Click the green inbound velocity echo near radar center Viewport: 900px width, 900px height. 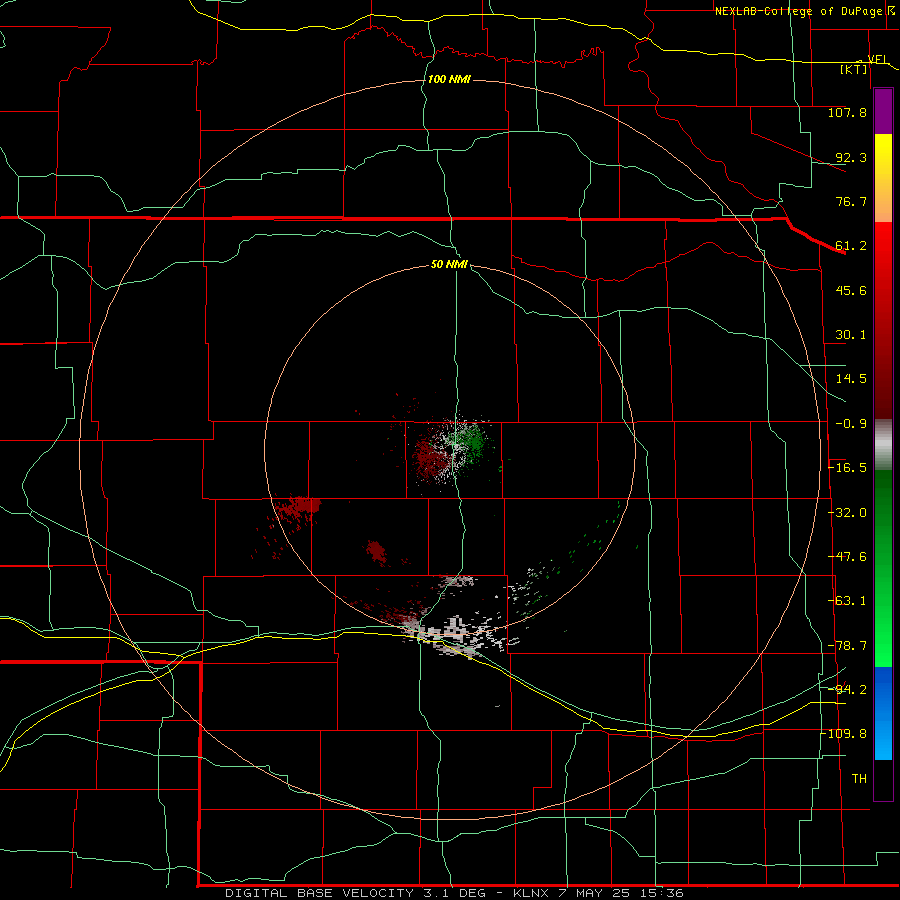[473, 443]
